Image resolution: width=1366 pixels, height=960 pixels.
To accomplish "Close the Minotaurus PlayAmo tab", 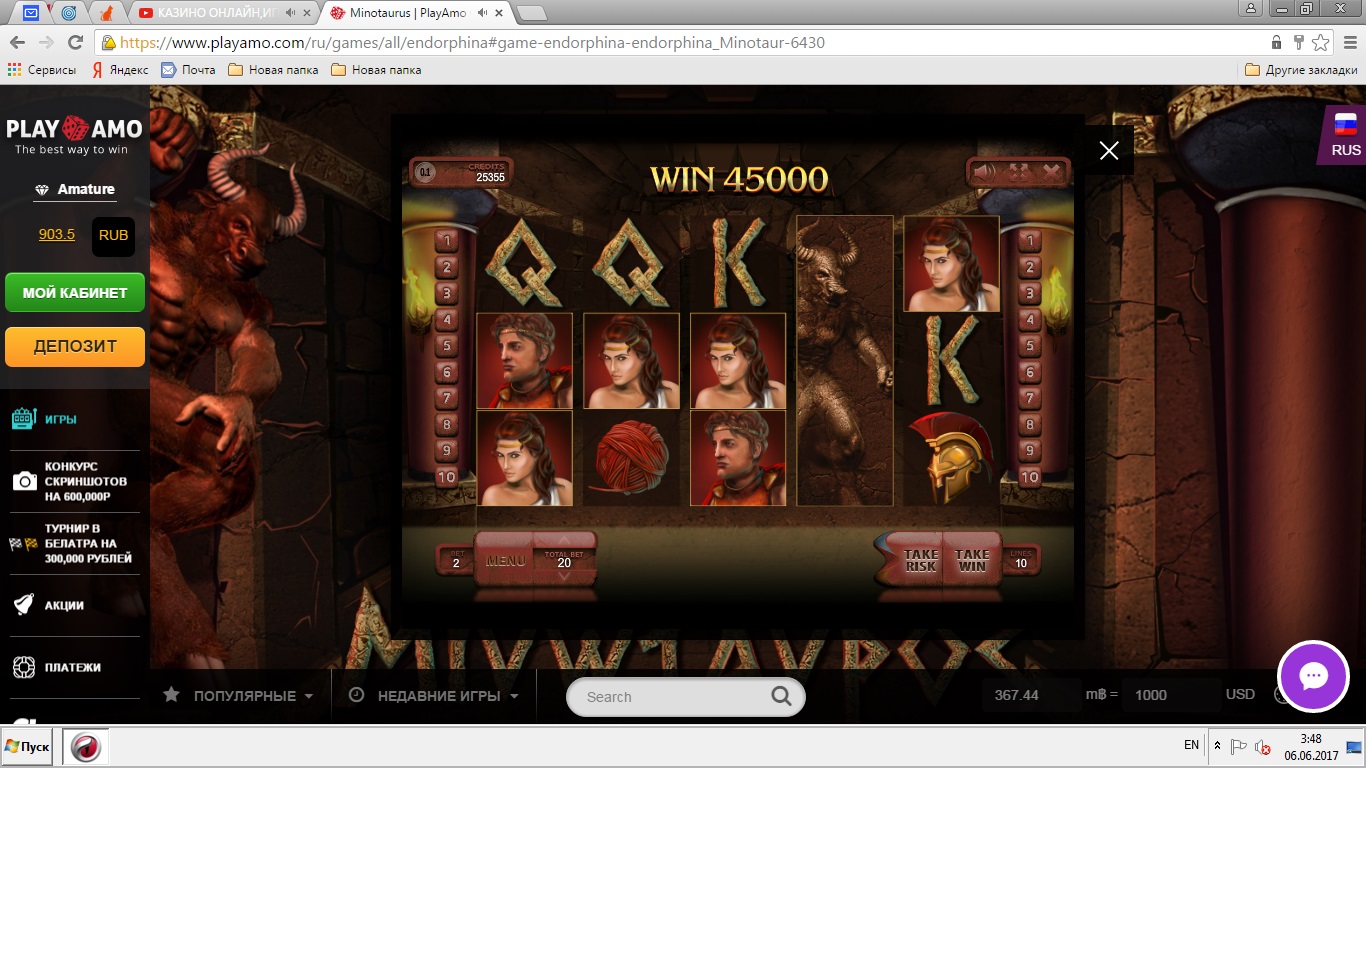I will [x=499, y=13].
